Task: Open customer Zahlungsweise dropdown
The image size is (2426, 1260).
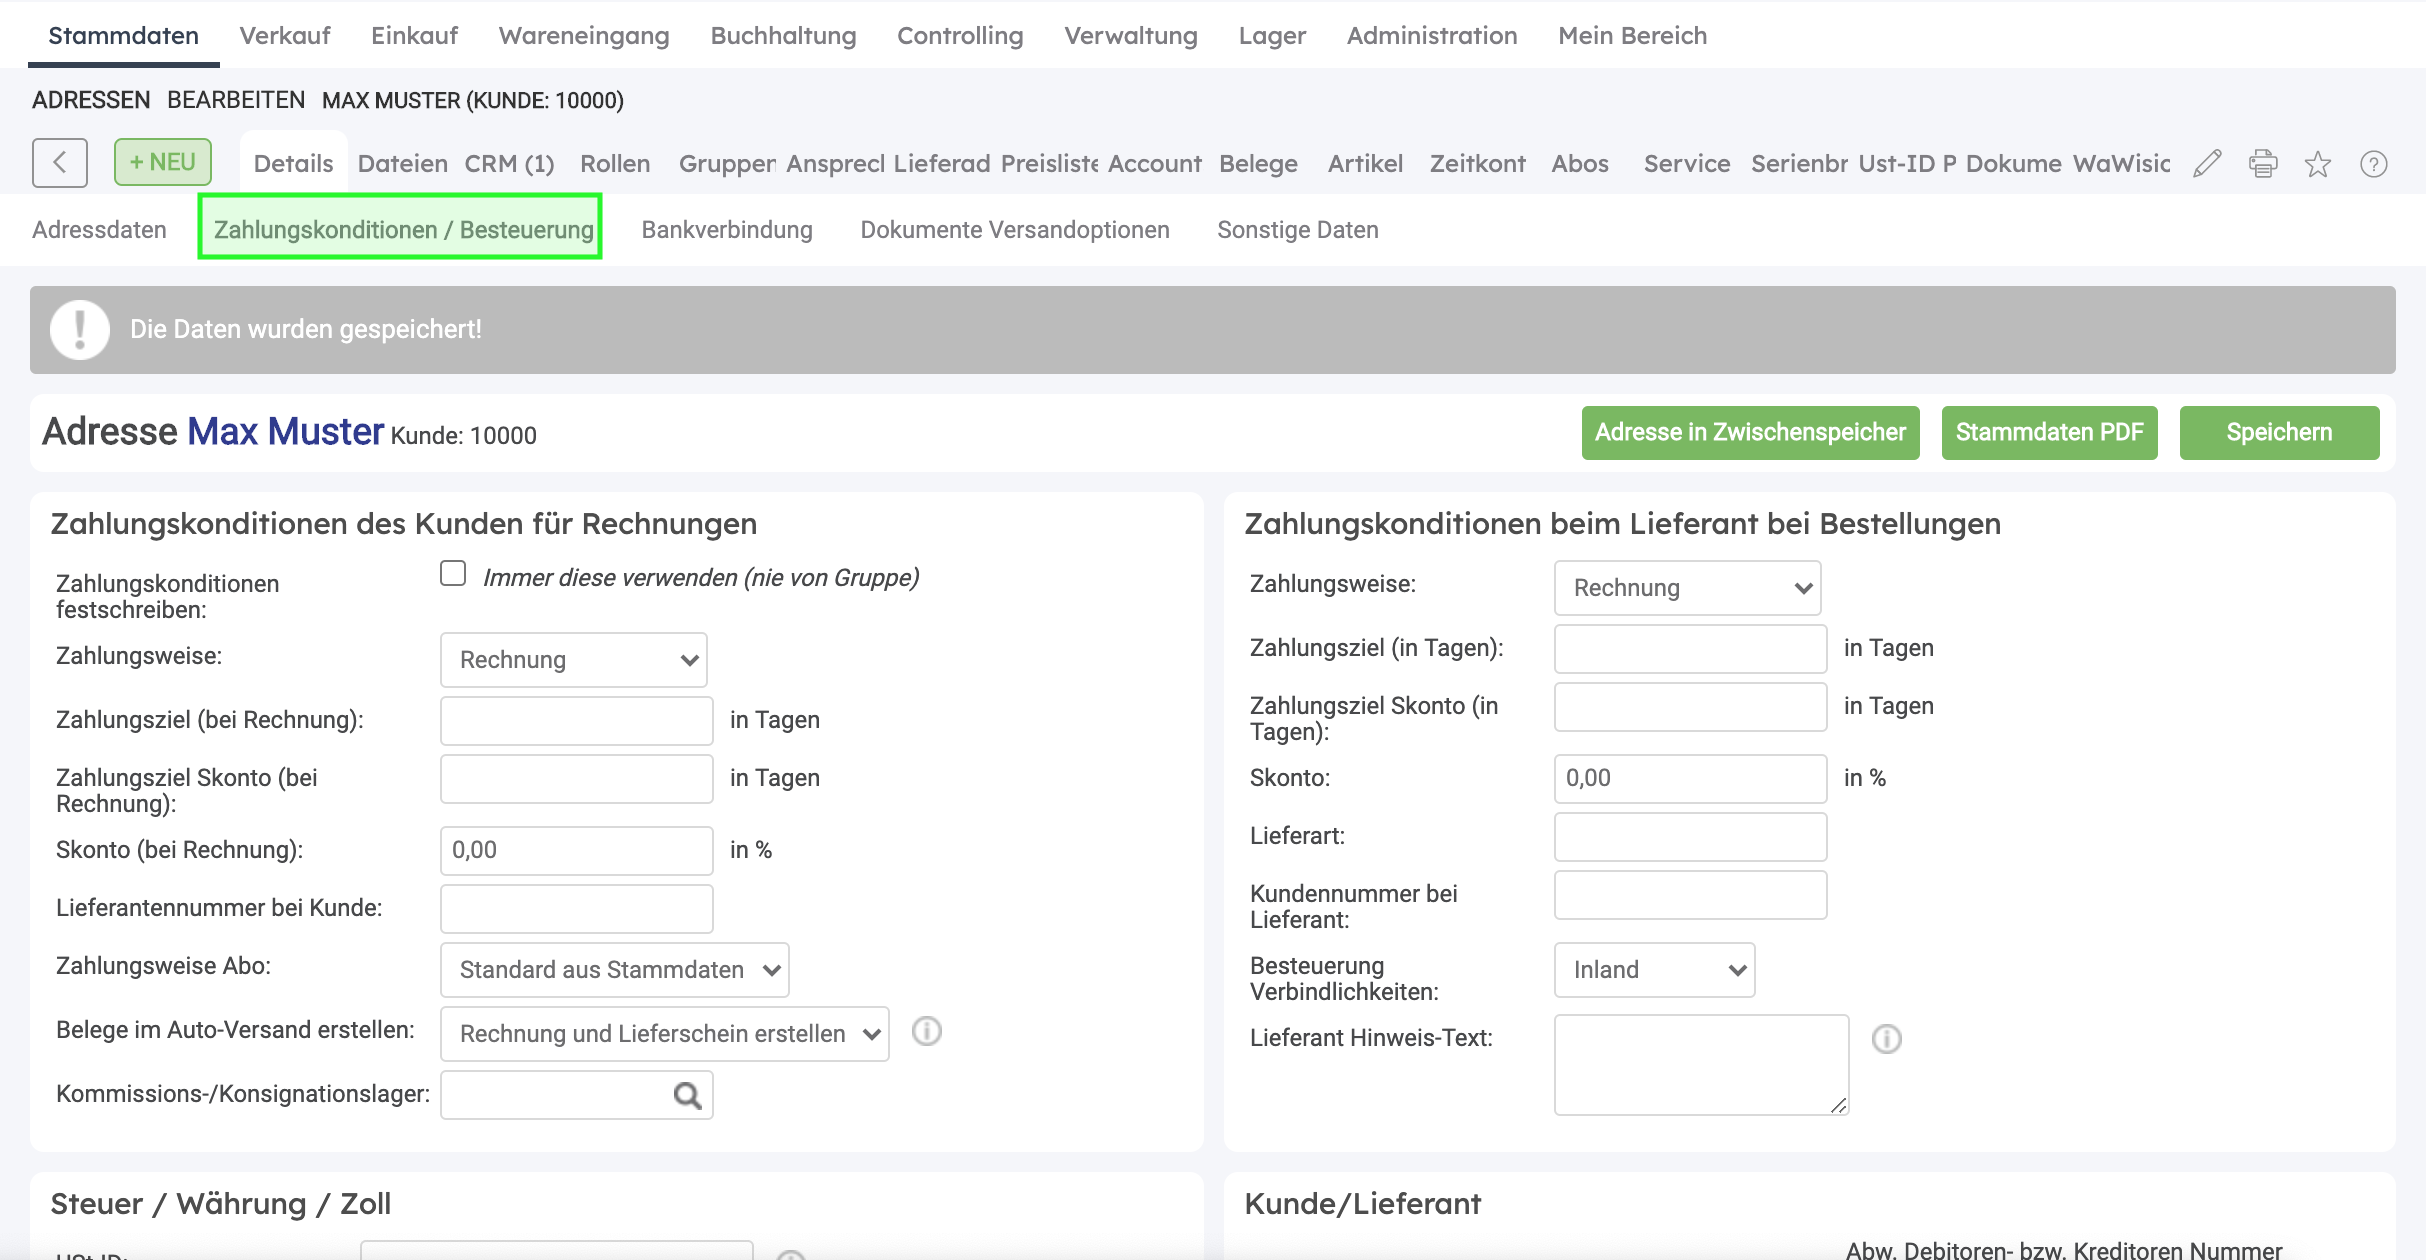Action: click(x=574, y=660)
